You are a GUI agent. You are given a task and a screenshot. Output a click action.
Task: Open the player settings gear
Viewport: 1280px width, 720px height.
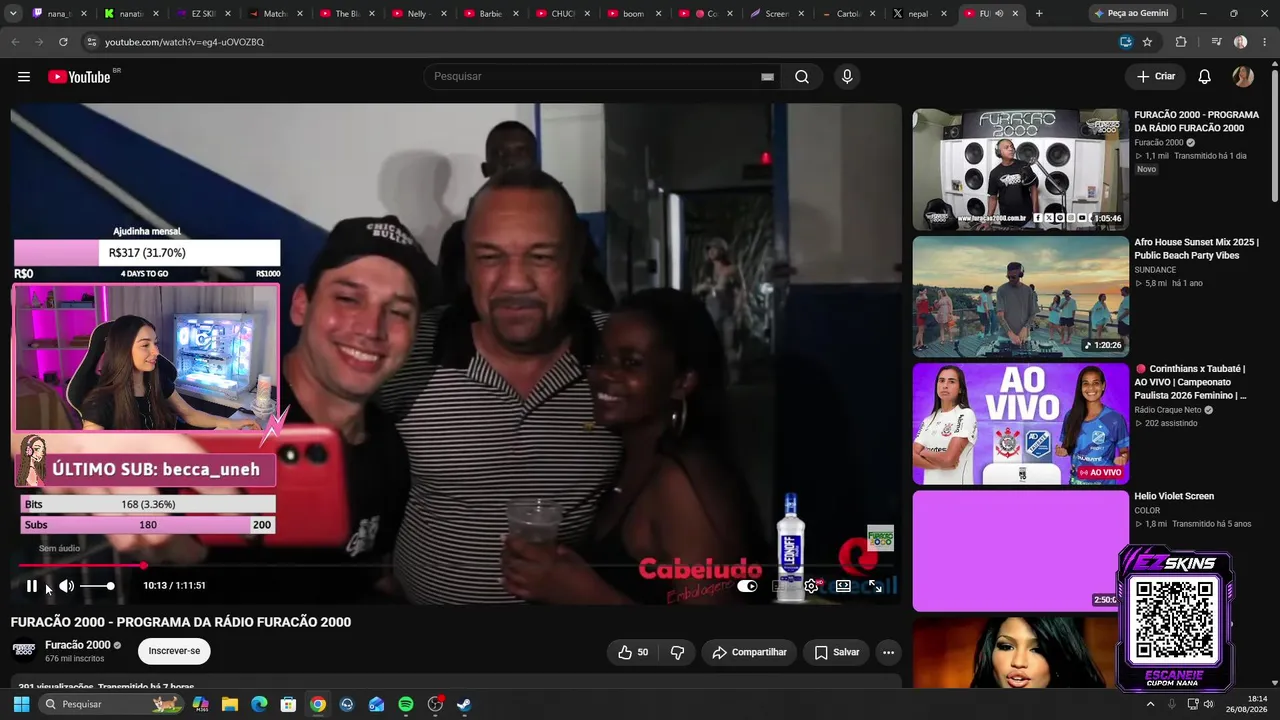coord(811,586)
